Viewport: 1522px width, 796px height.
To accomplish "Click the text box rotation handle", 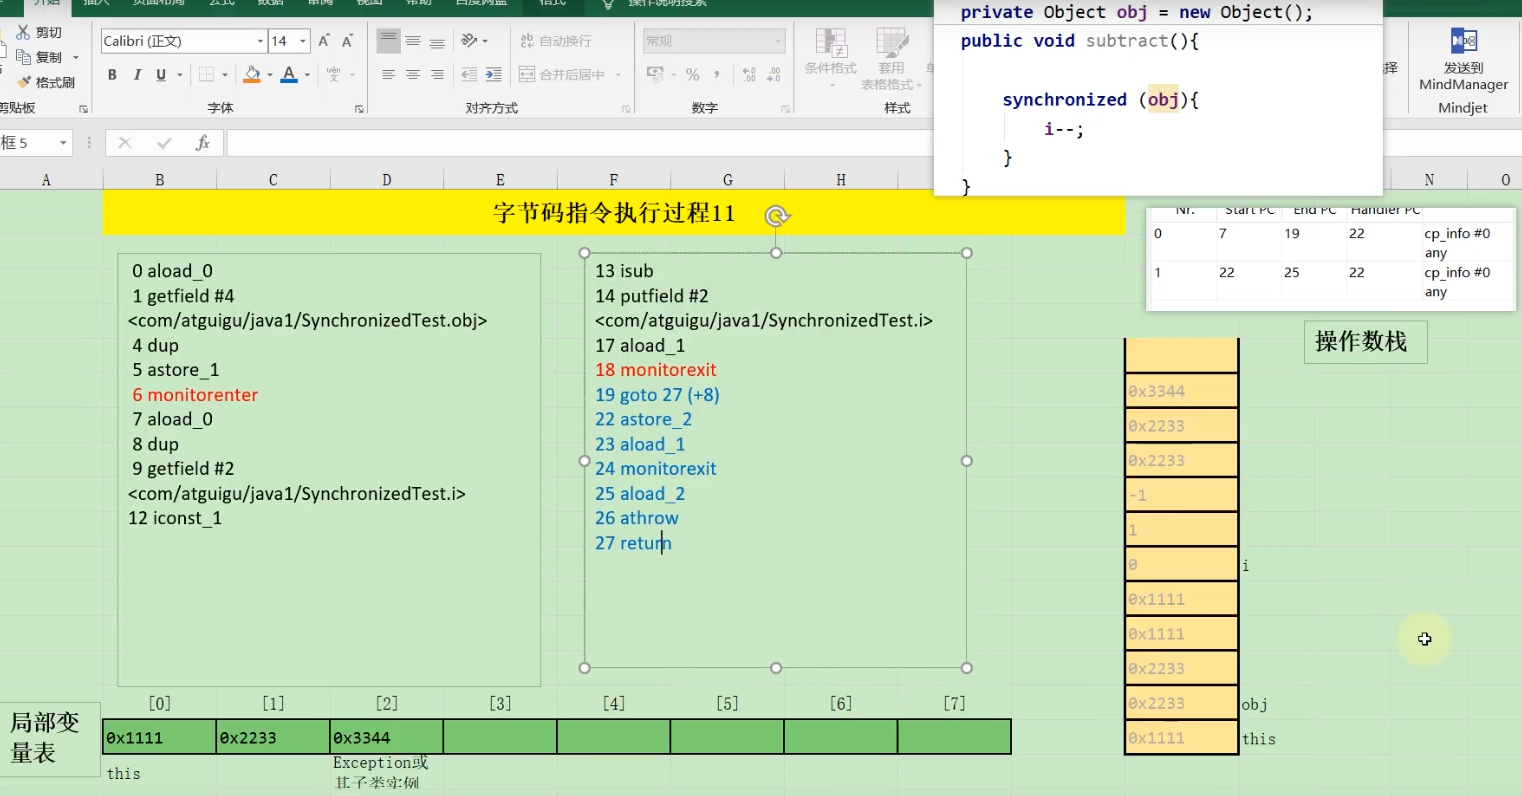I will tap(777, 215).
